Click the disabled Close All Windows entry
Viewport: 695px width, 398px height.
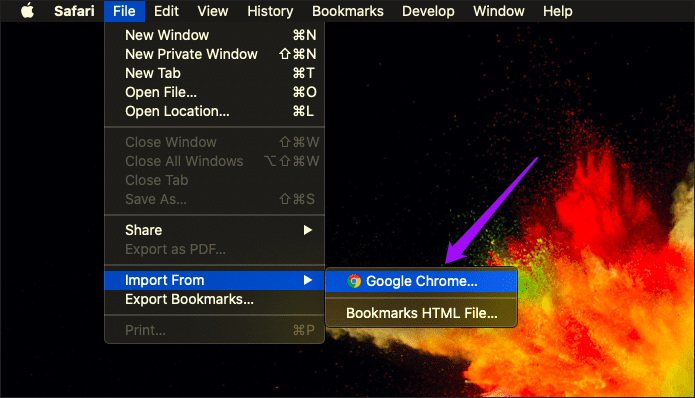pyautogui.click(x=215, y=161)
